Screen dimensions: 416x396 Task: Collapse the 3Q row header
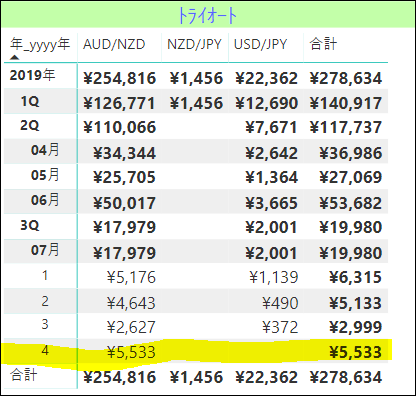30,226
